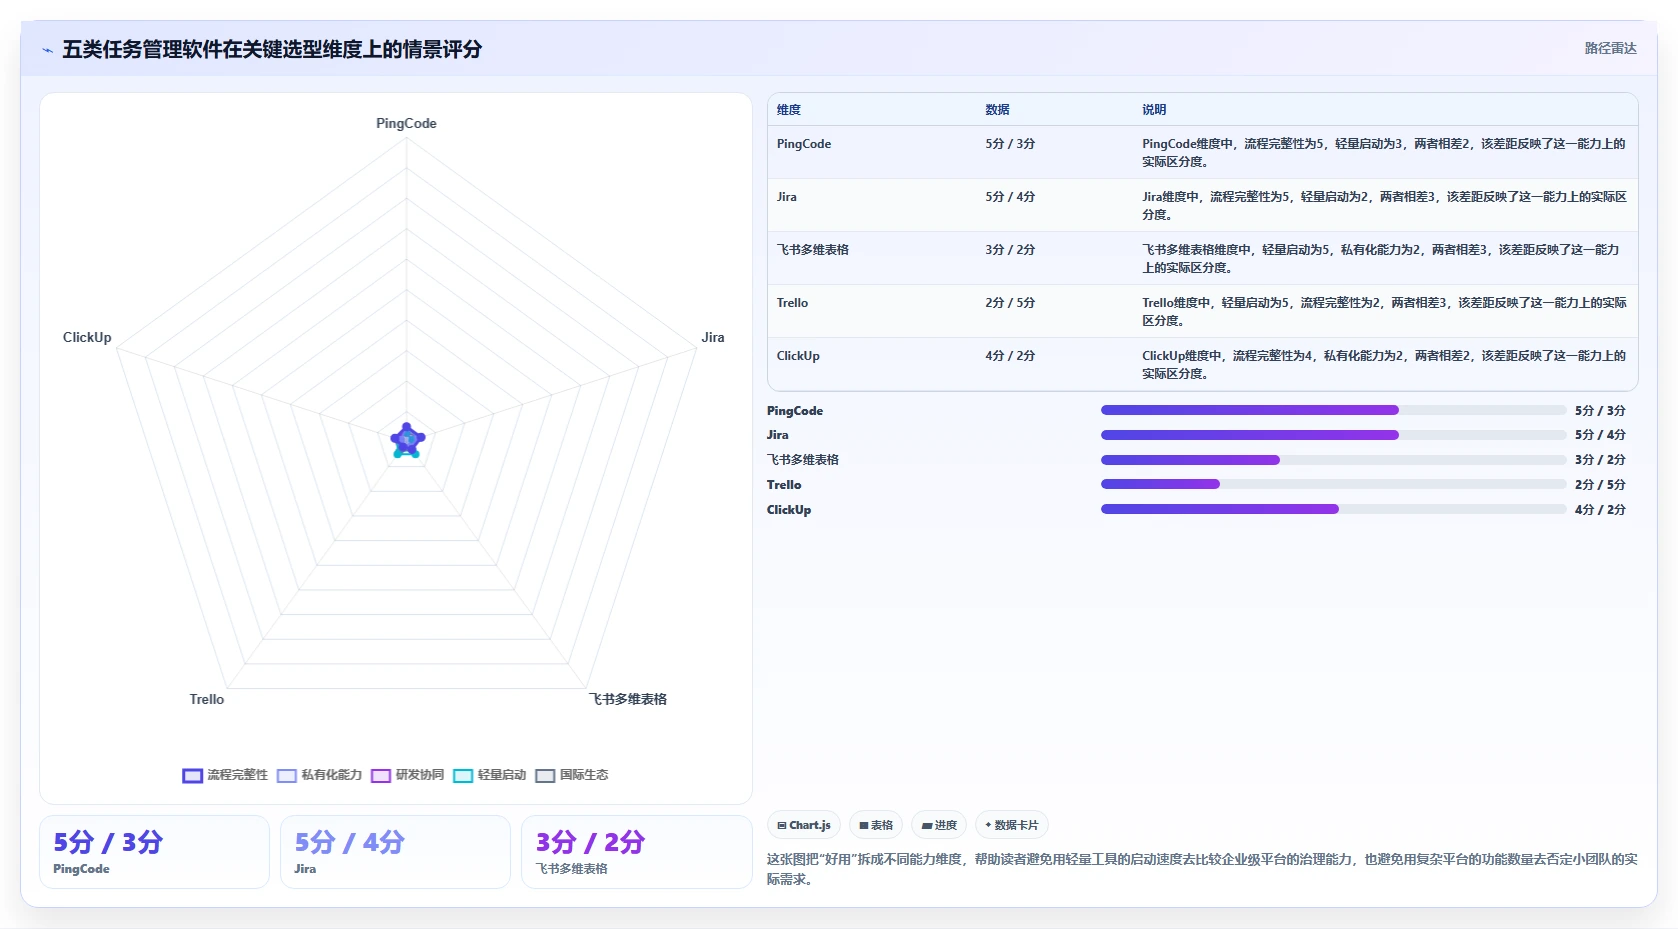Select the 飞书多维表格 axis label on the radar

[x=628, y=699]
